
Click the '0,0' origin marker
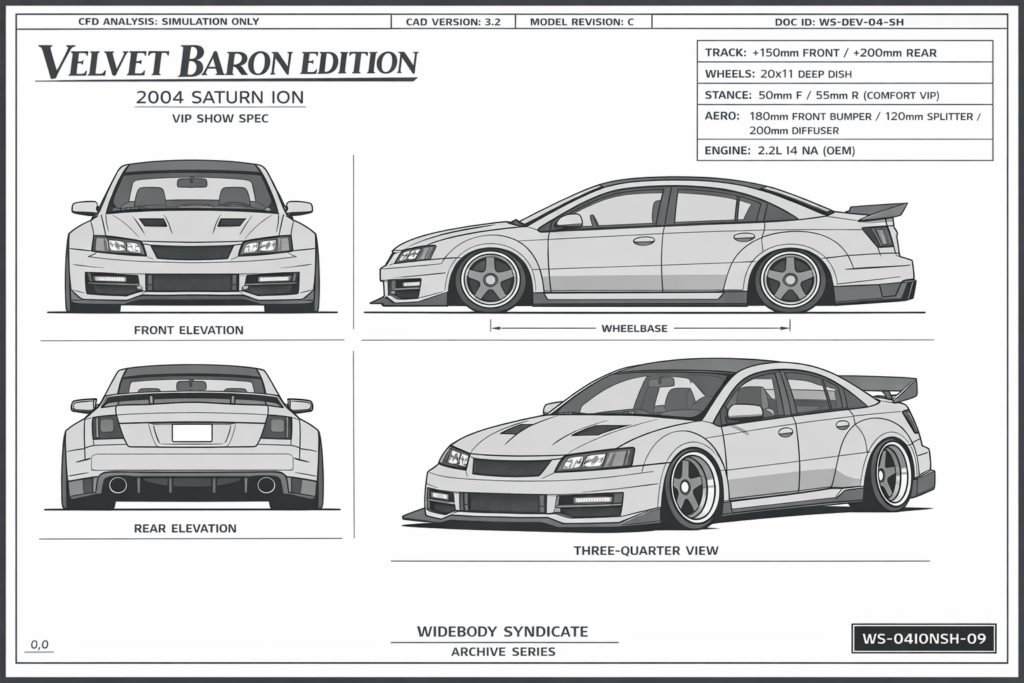[40, 644]
